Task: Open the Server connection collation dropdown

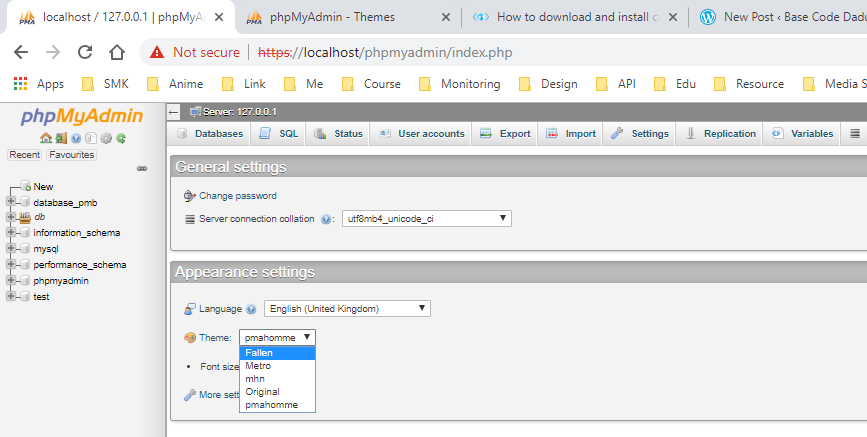Action: pos(426,218)
